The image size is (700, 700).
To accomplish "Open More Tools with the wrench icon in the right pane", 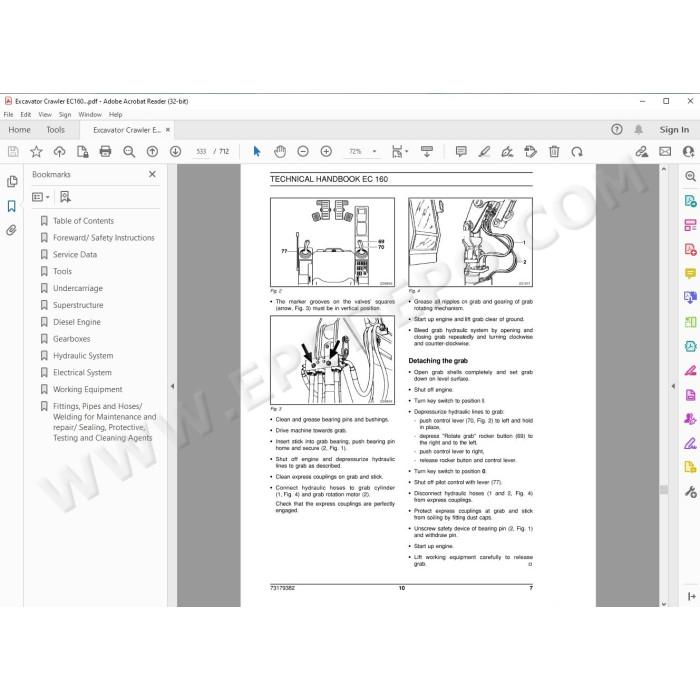I will tap(690, 492).
